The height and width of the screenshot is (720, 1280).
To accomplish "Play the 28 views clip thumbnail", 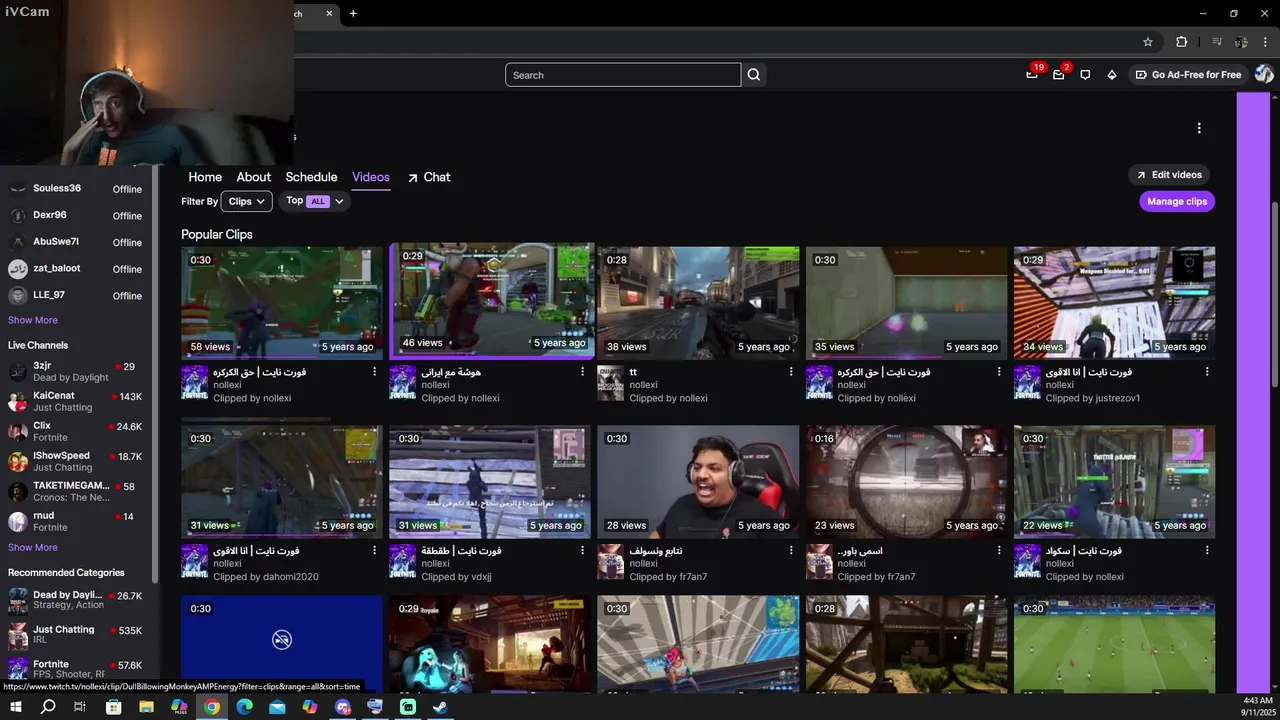I will pos(698,482).
